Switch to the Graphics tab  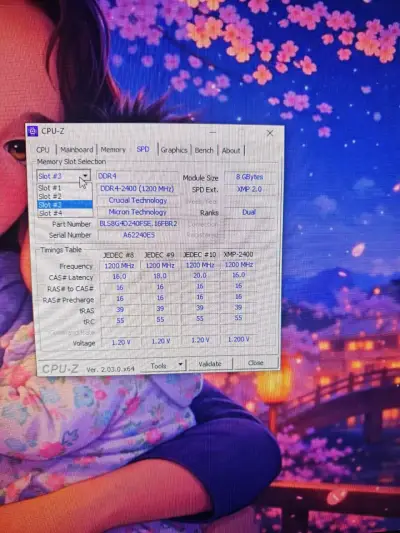174,150
